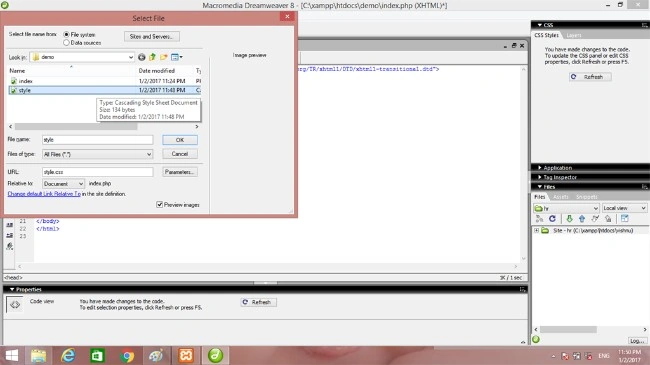Click inside the URL input field
Viewport: 650px width, 365px height.
pos(97,172)
